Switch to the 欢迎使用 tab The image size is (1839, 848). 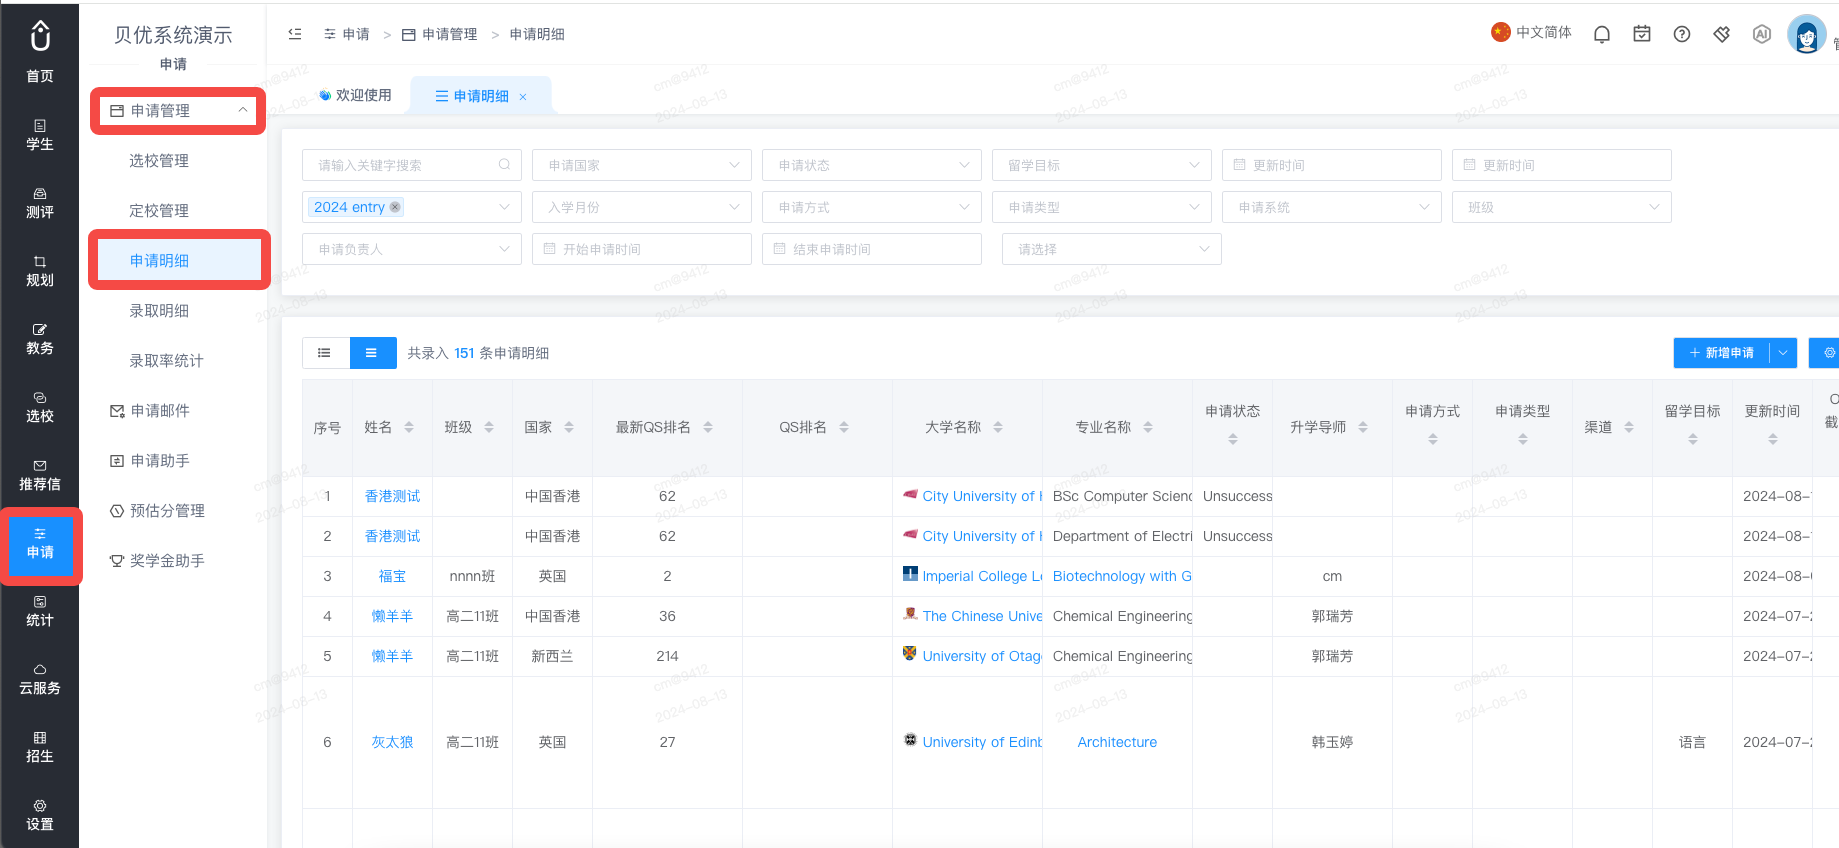pos(356,95)
